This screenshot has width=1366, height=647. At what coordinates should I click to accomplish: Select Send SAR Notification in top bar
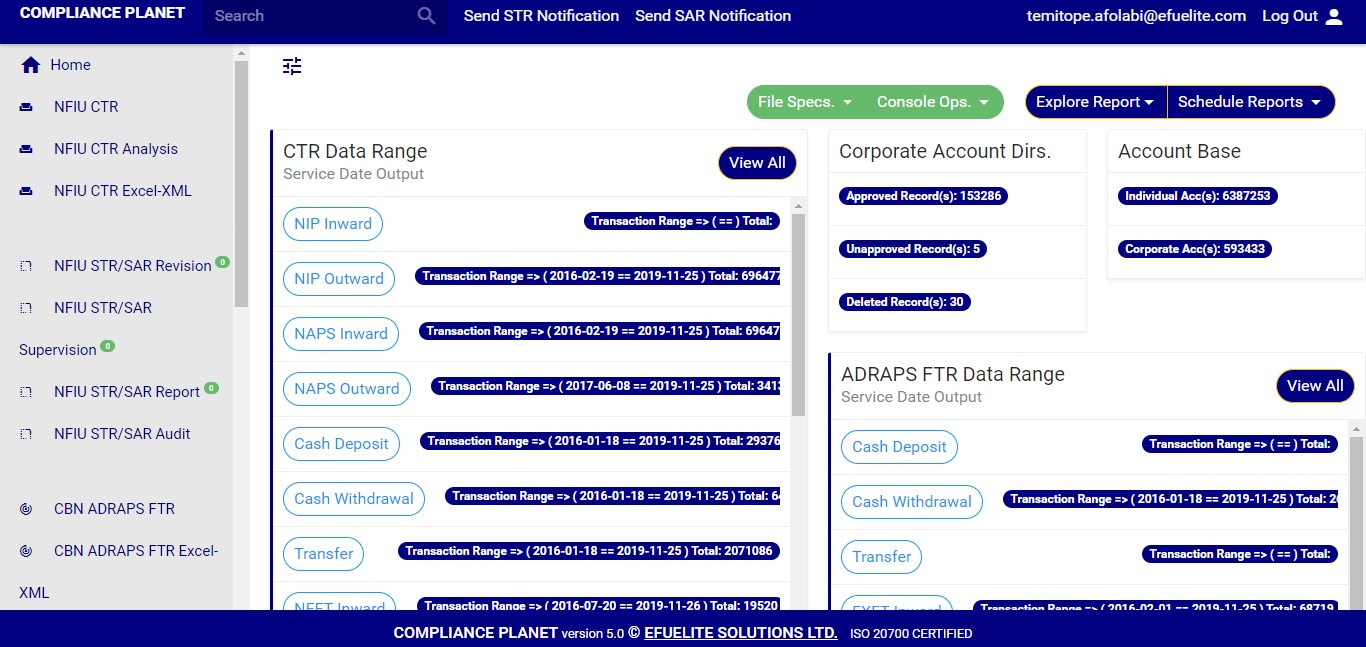tap(713, 16)
